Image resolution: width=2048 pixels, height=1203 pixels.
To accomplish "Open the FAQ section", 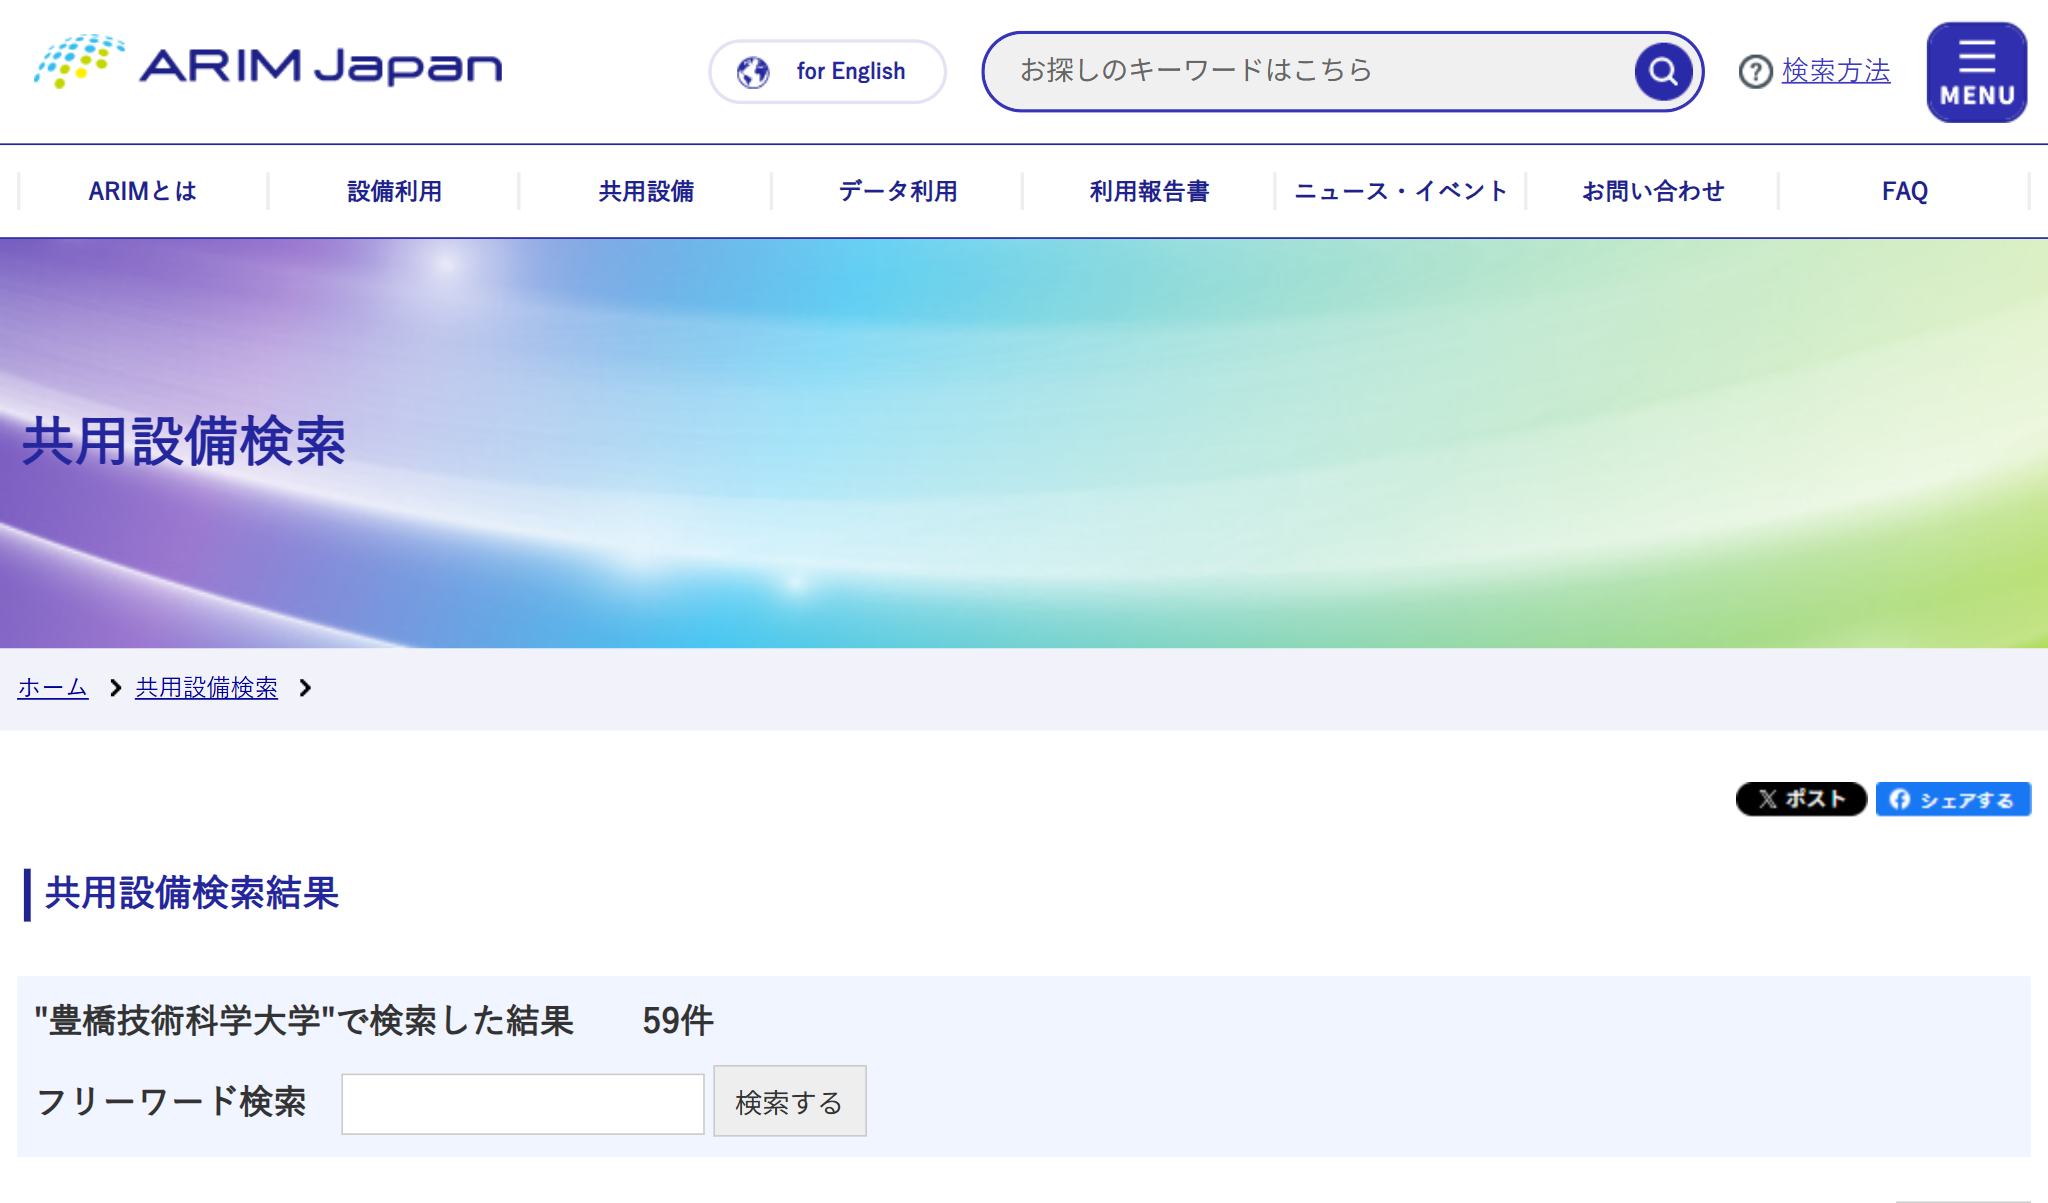I will (x=1903, y=190).
